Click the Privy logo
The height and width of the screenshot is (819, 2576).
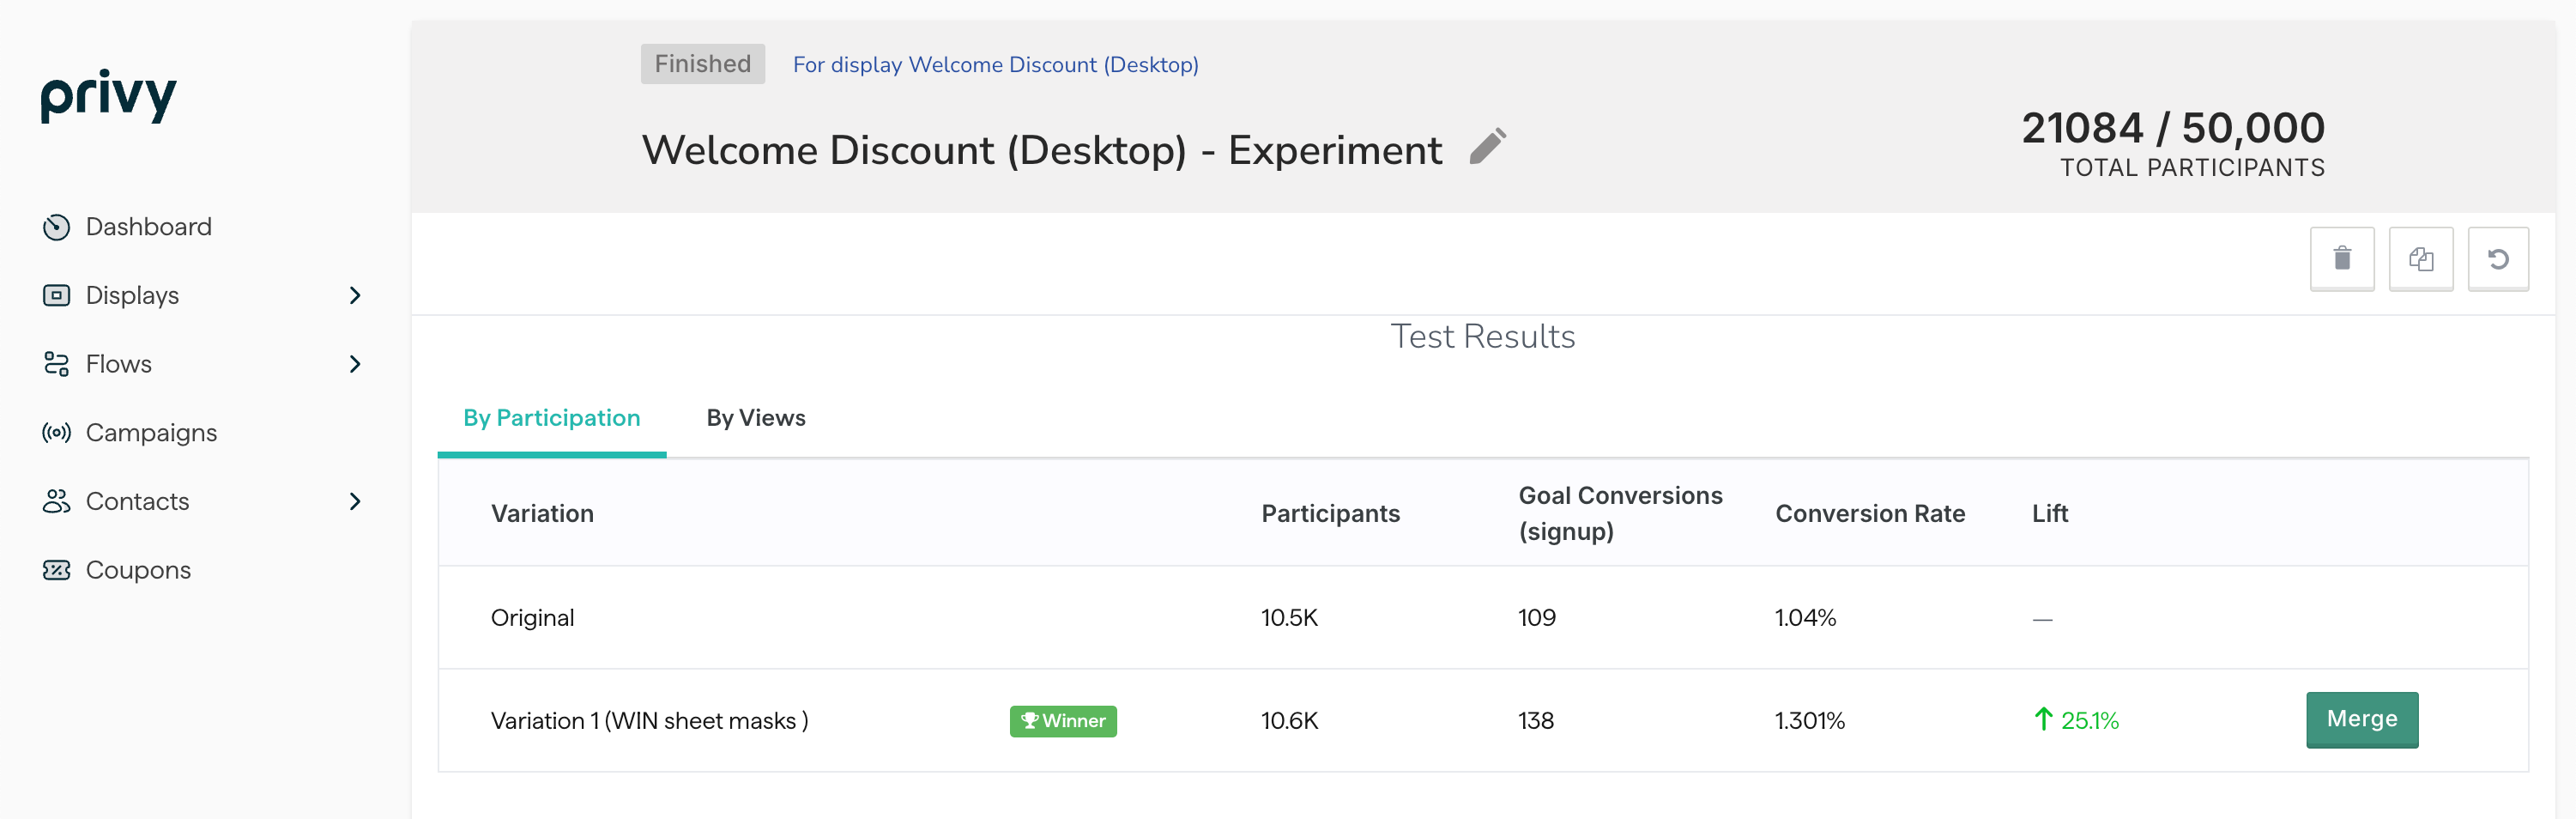point(108,96)
